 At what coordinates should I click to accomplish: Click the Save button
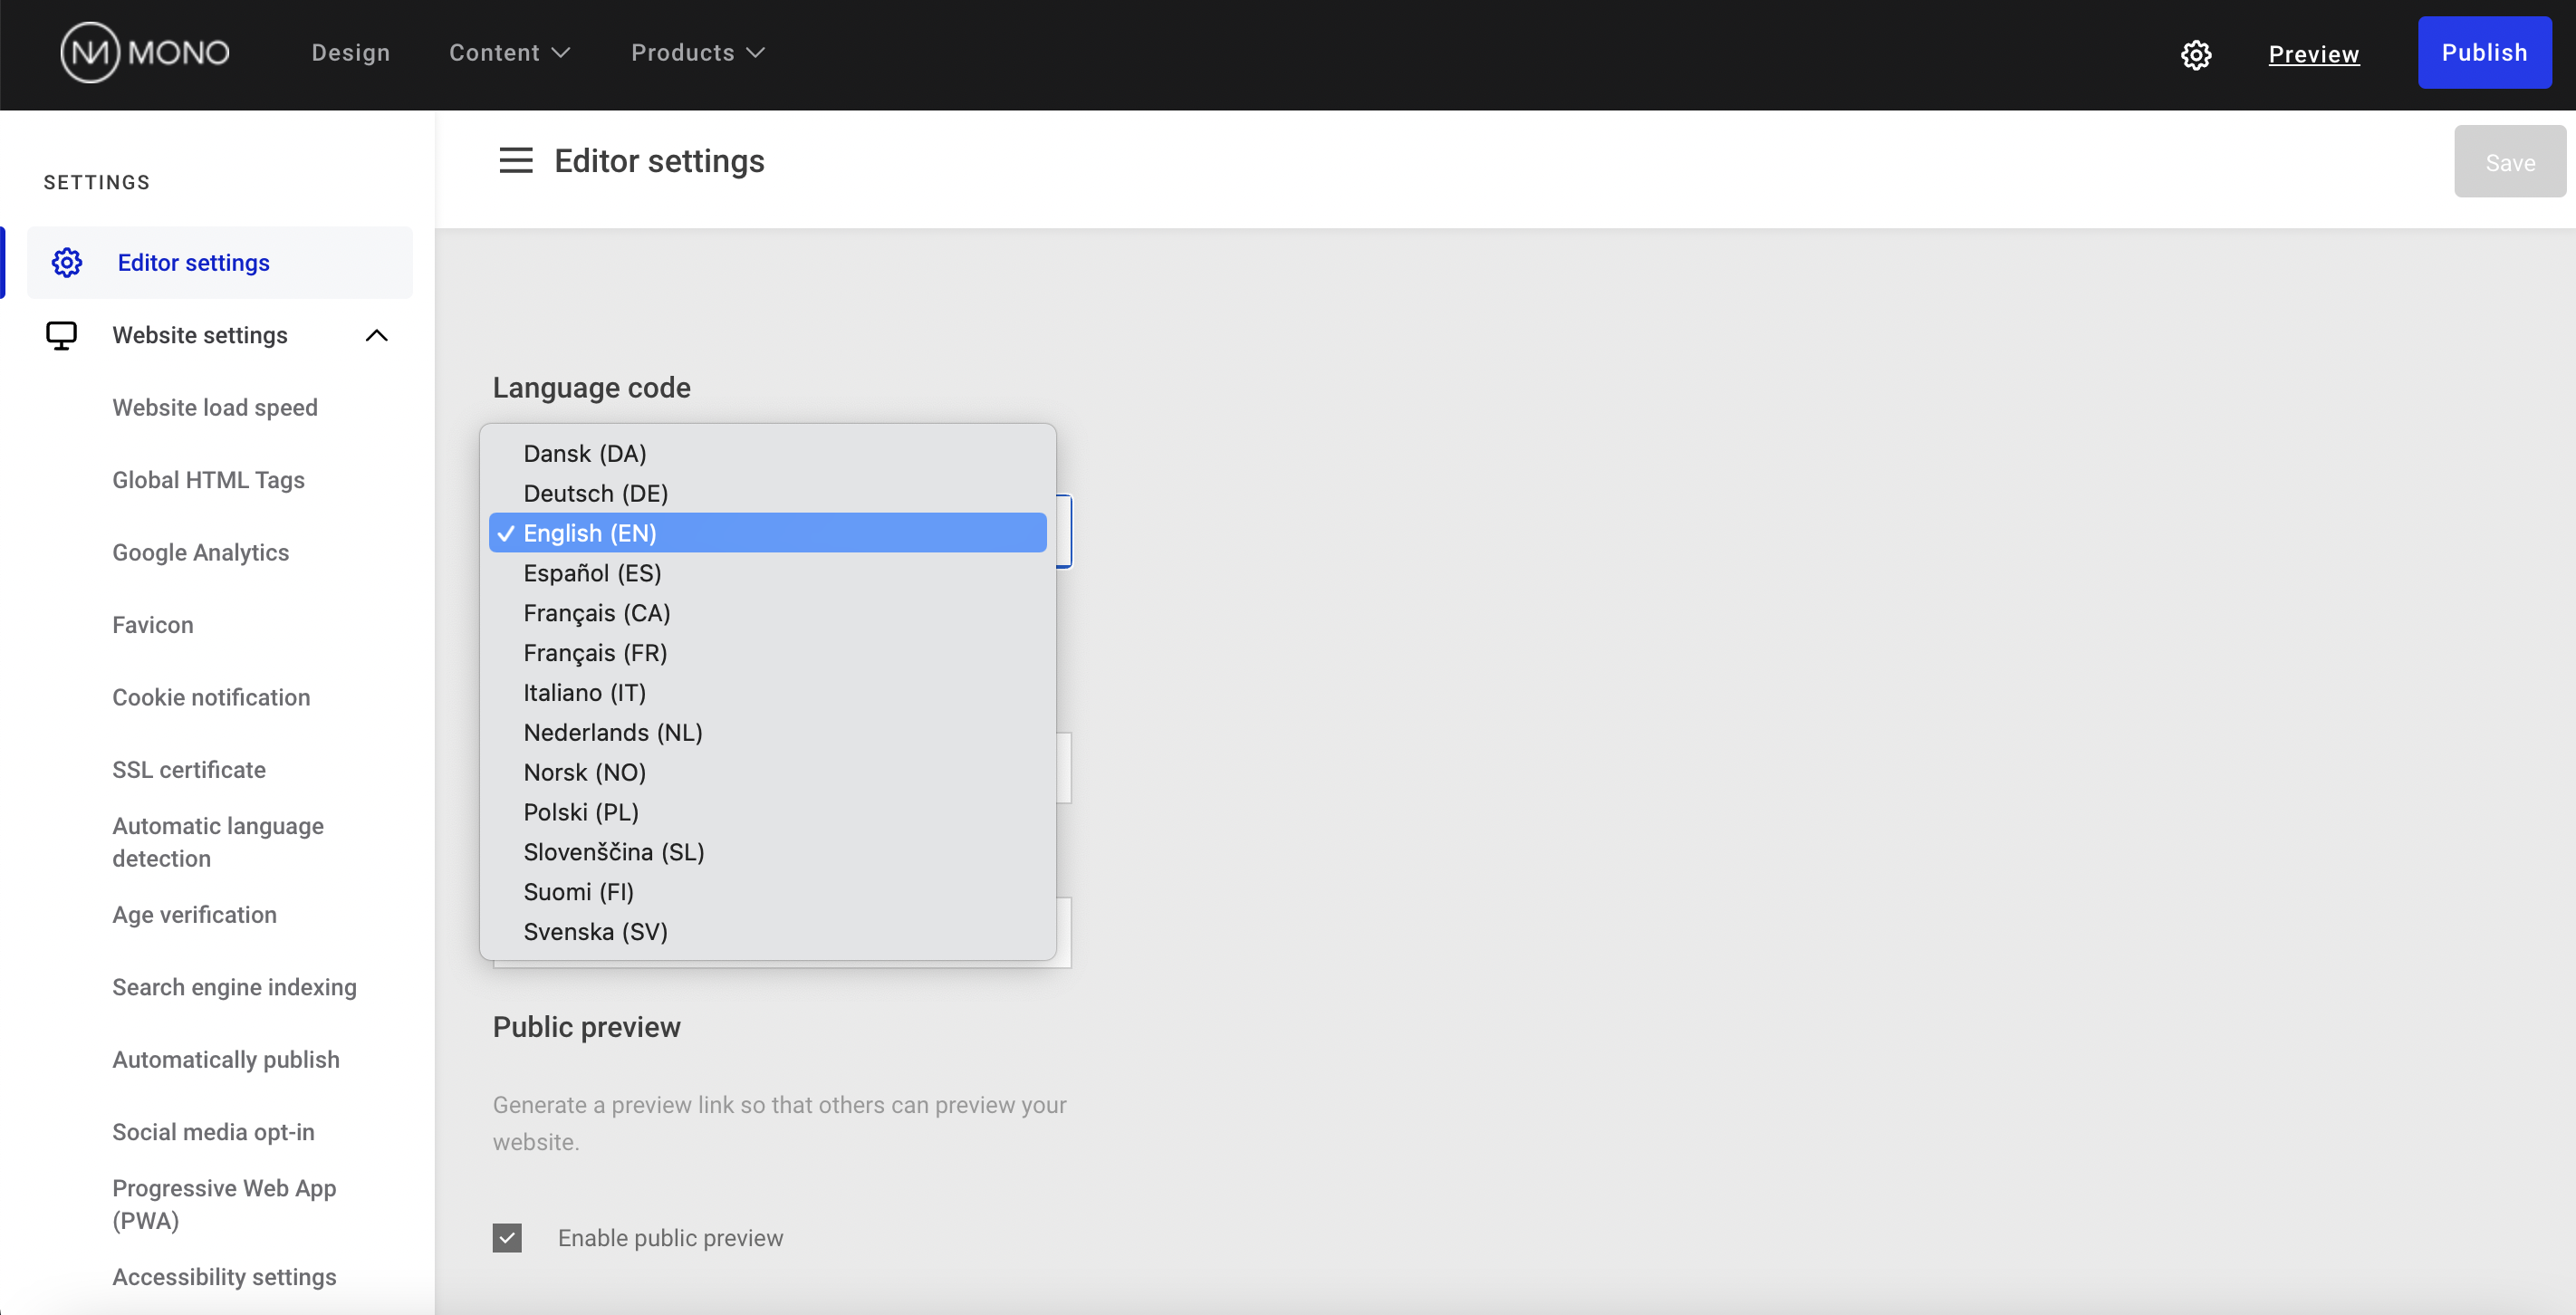2509,161
